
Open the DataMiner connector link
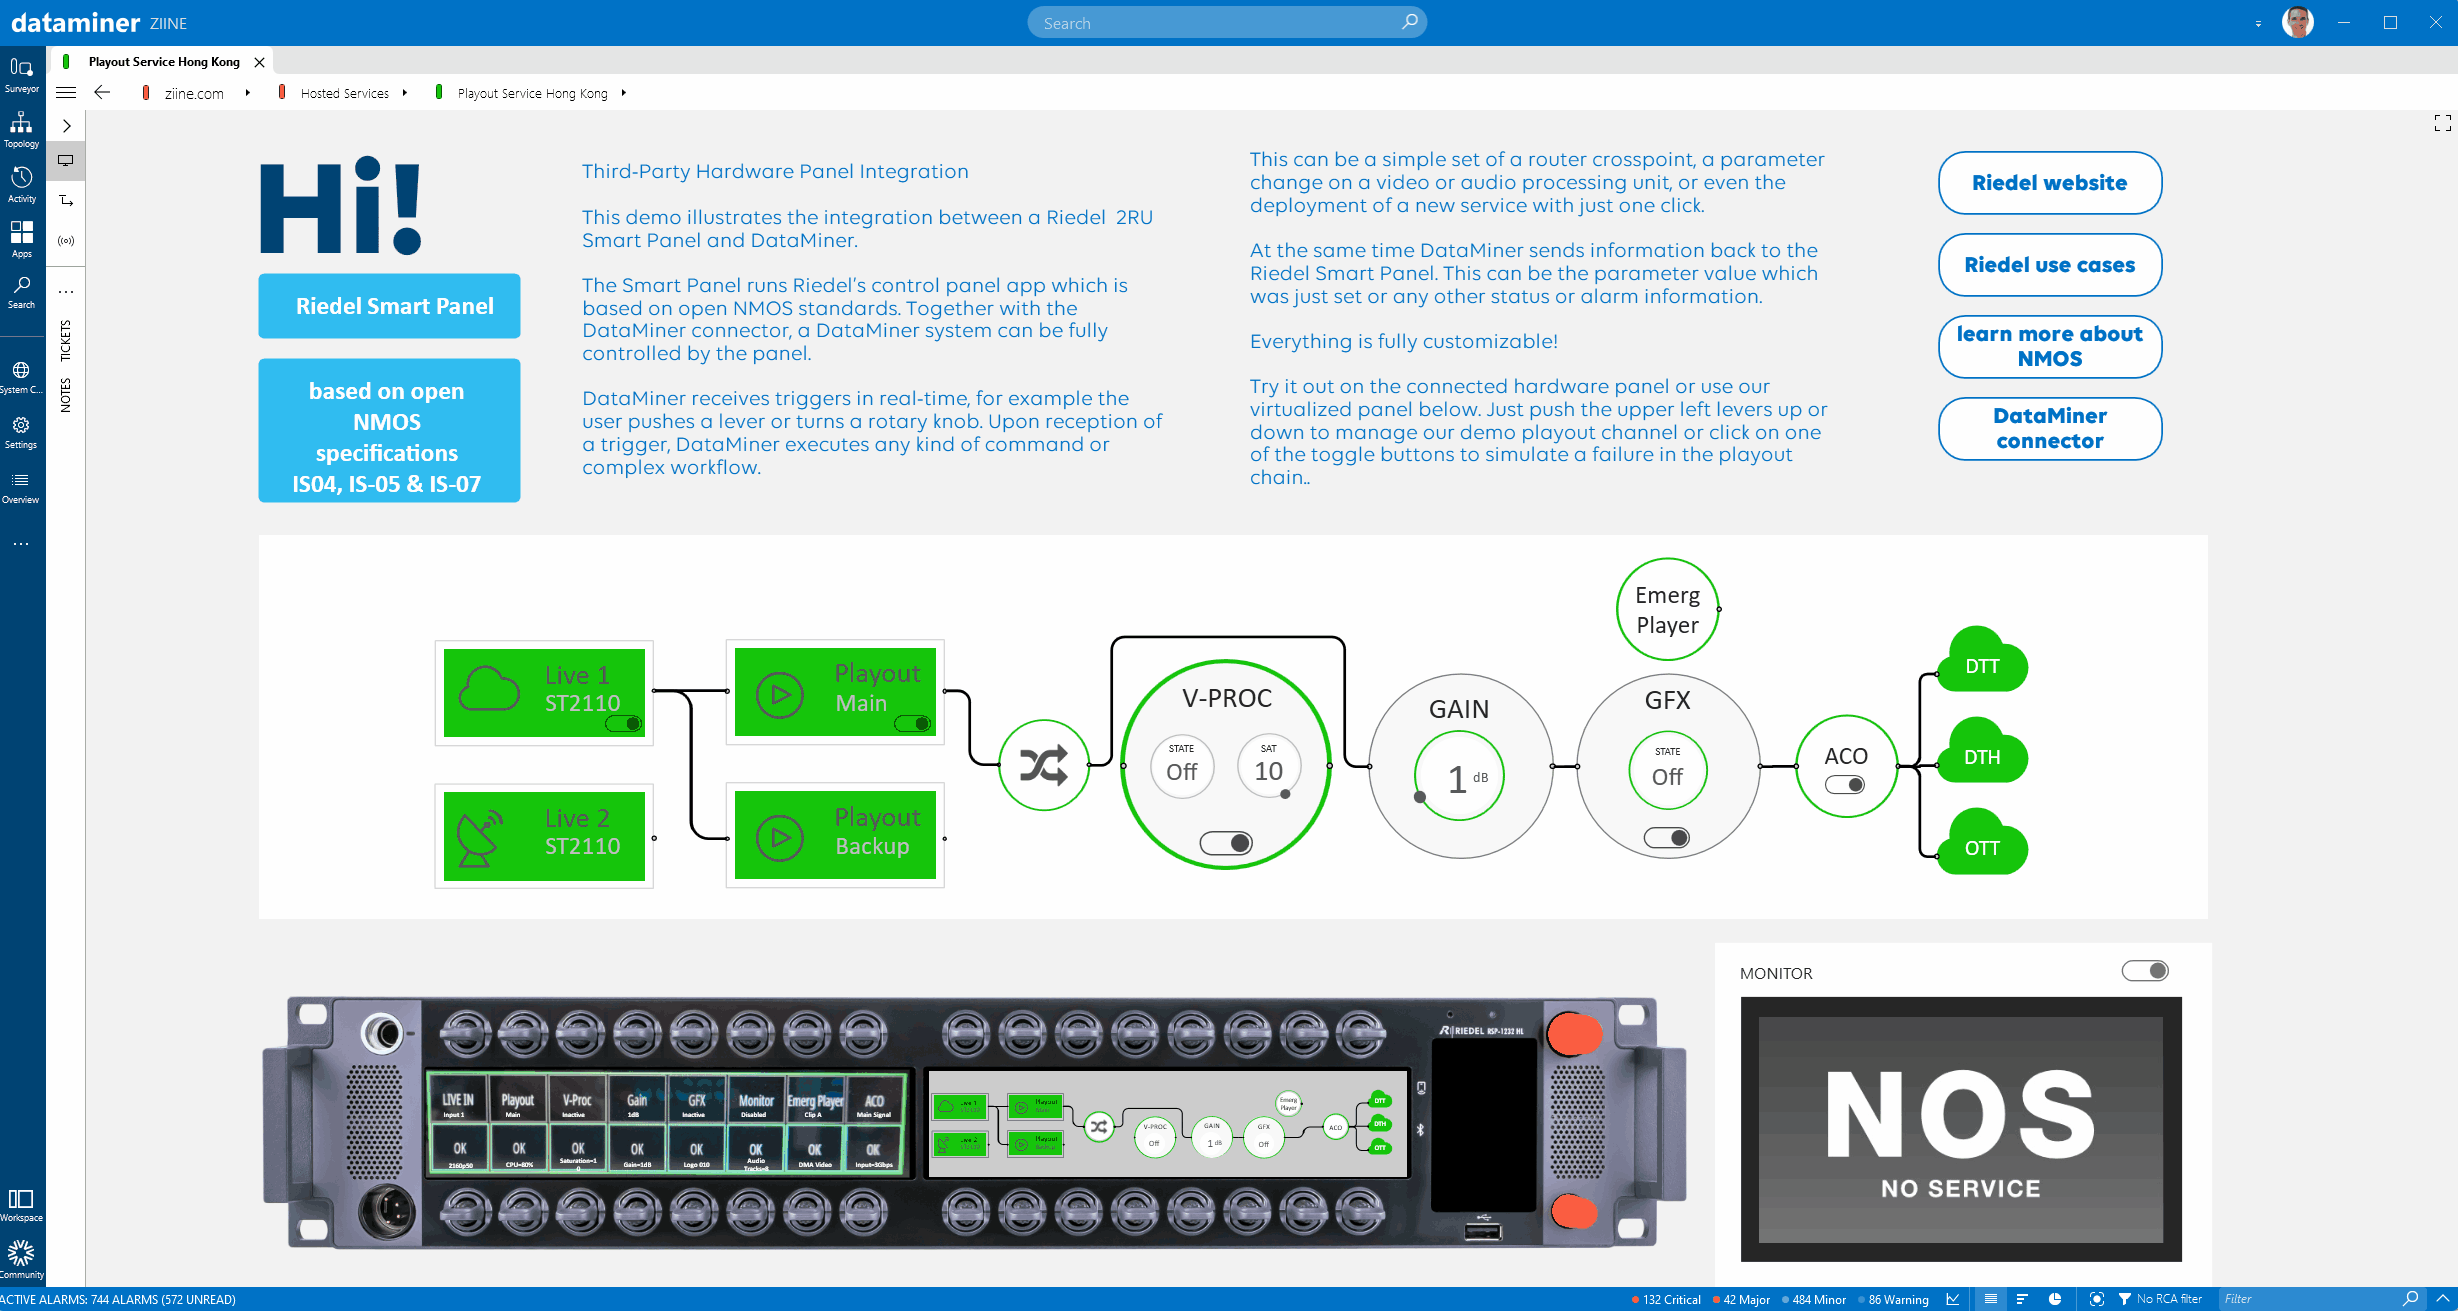[x=2049, y=429]
